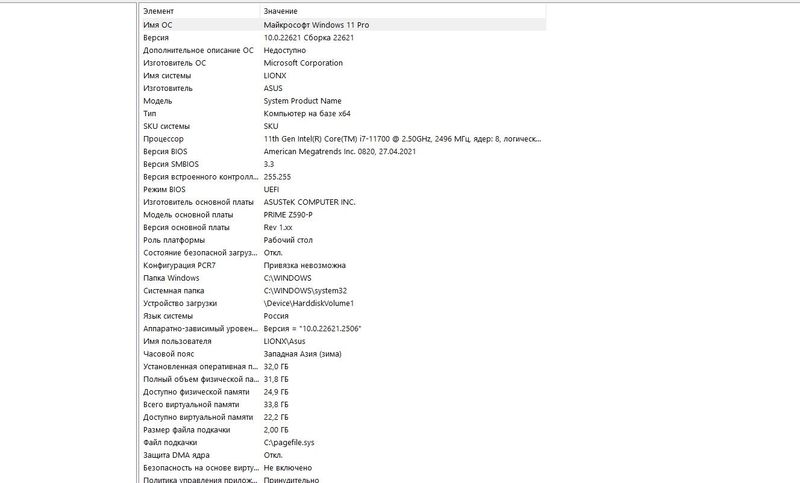800x483 pixels.
Task: Click the "Значение" column header
Action: coord(280,11)
